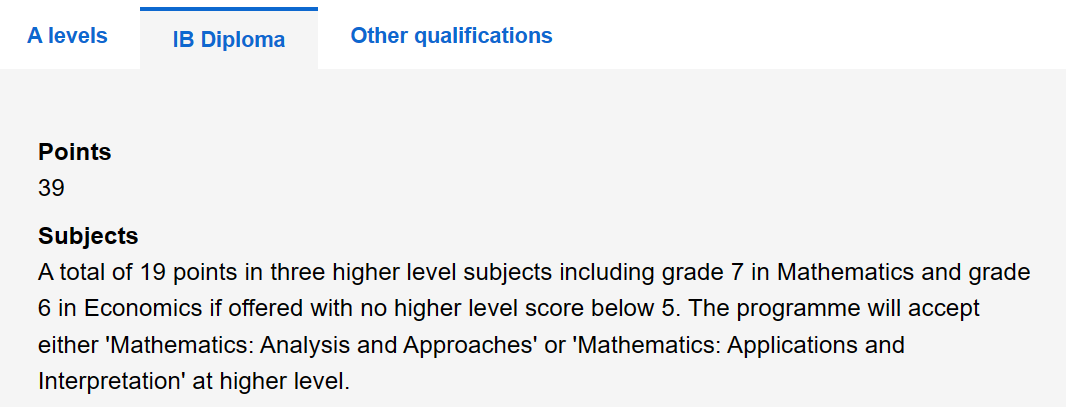The height and width of the screenshot is (407, 1070).
Task: Open the Other qualifications tab
Action: tap(451, 36)
